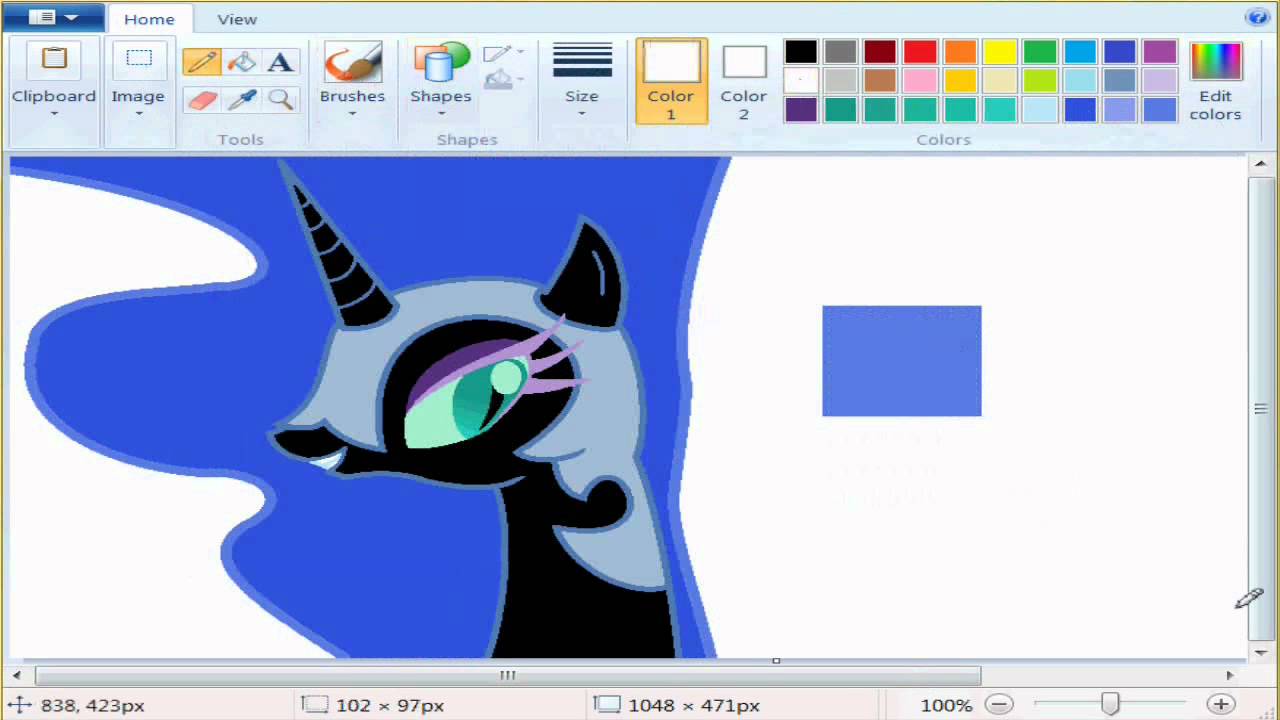This screenshot has width=1280, height=720.
Task: Activate the Color 1 foreground selector
Action: 671,82
